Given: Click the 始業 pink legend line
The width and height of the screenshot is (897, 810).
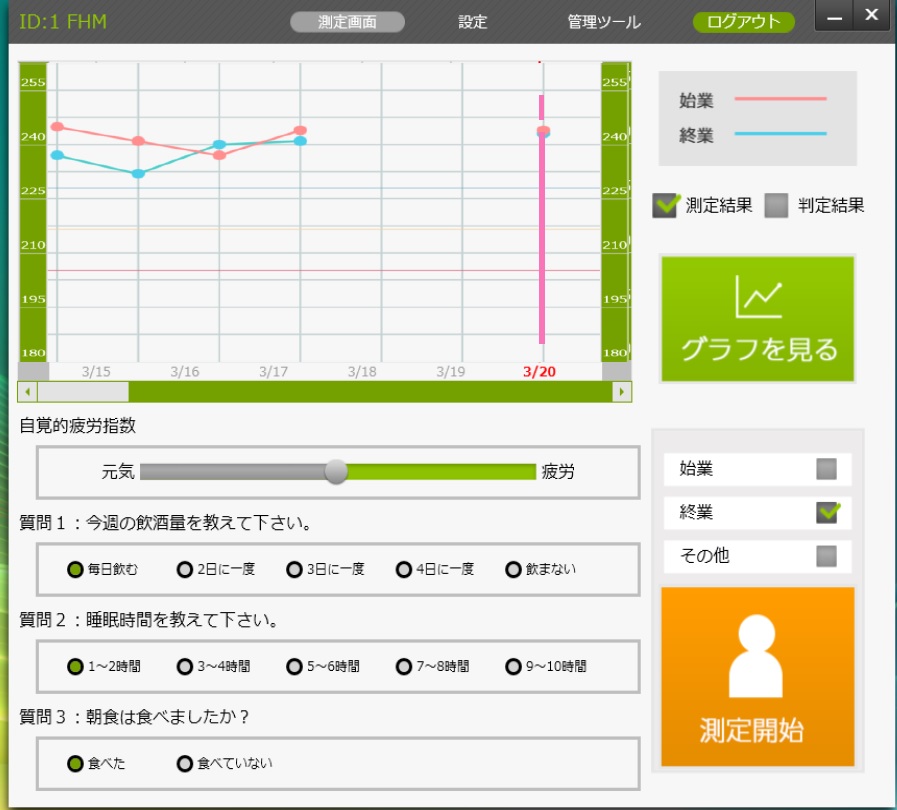Looking at the screenshot, I should point(780,98).
